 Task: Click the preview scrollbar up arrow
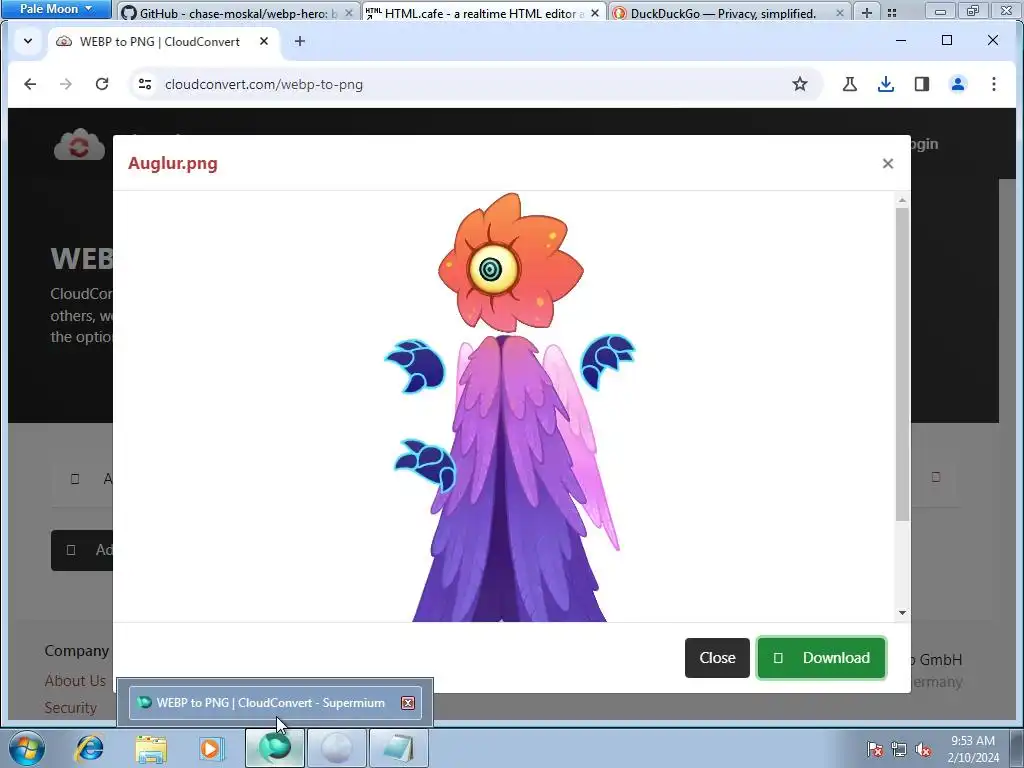pos(903,200)
